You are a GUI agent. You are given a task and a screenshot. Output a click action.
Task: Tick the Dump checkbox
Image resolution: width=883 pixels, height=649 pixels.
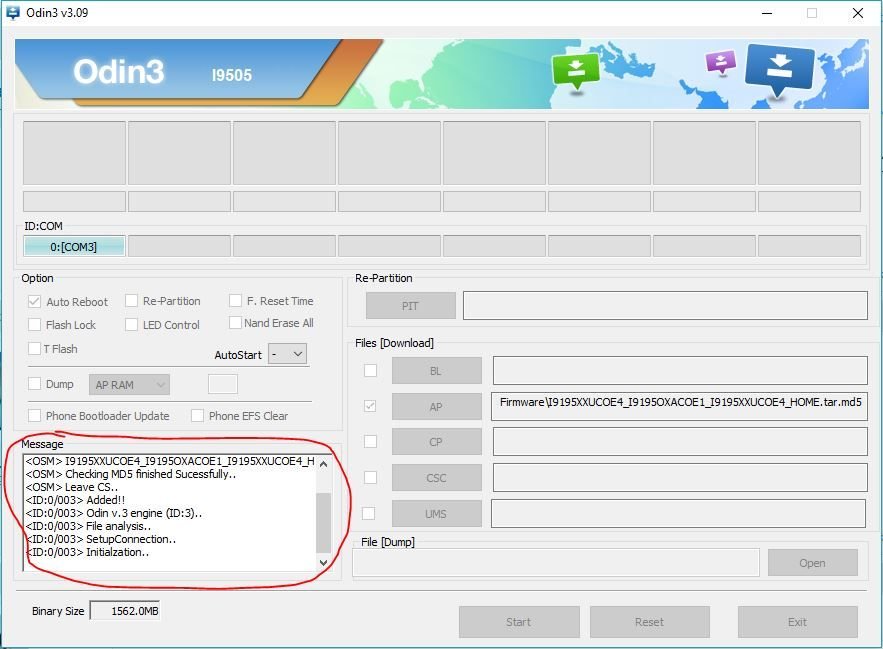[34, 384]
